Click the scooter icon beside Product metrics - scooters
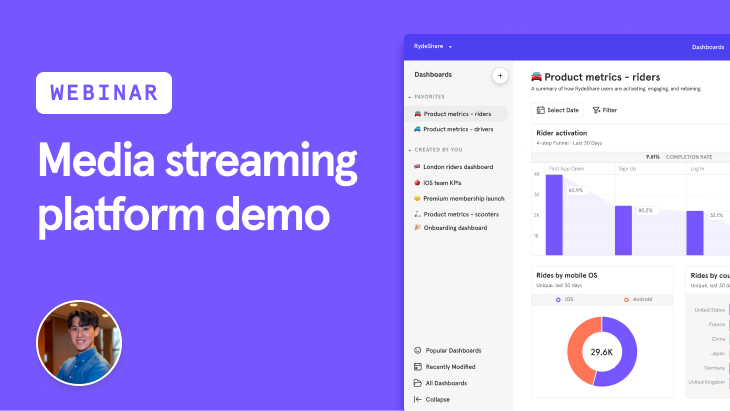 pos(418,214)
